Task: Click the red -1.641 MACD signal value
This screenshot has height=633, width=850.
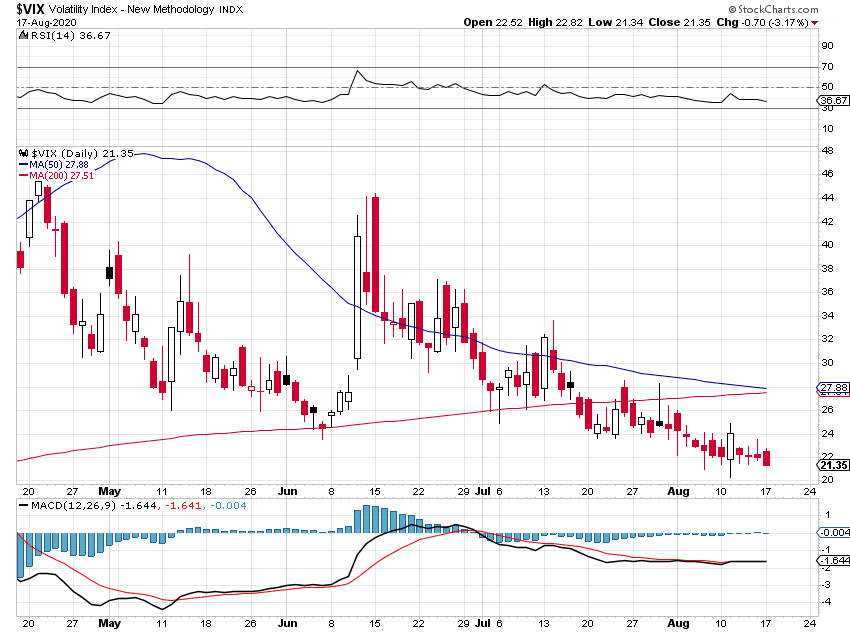Action: (x=183, y=506)
